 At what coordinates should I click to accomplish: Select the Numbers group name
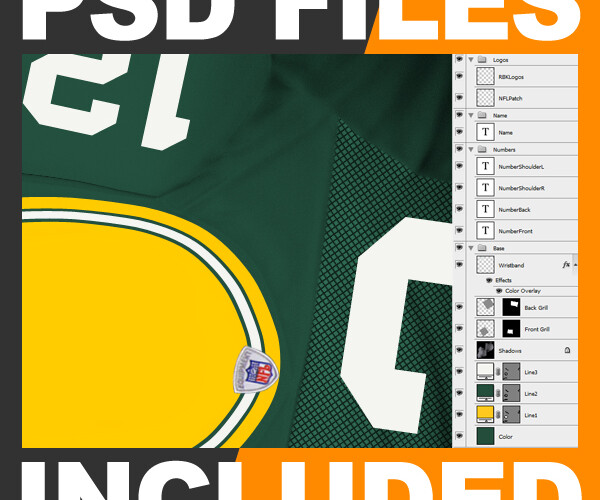pyautogui.click(x=504, y=150)
